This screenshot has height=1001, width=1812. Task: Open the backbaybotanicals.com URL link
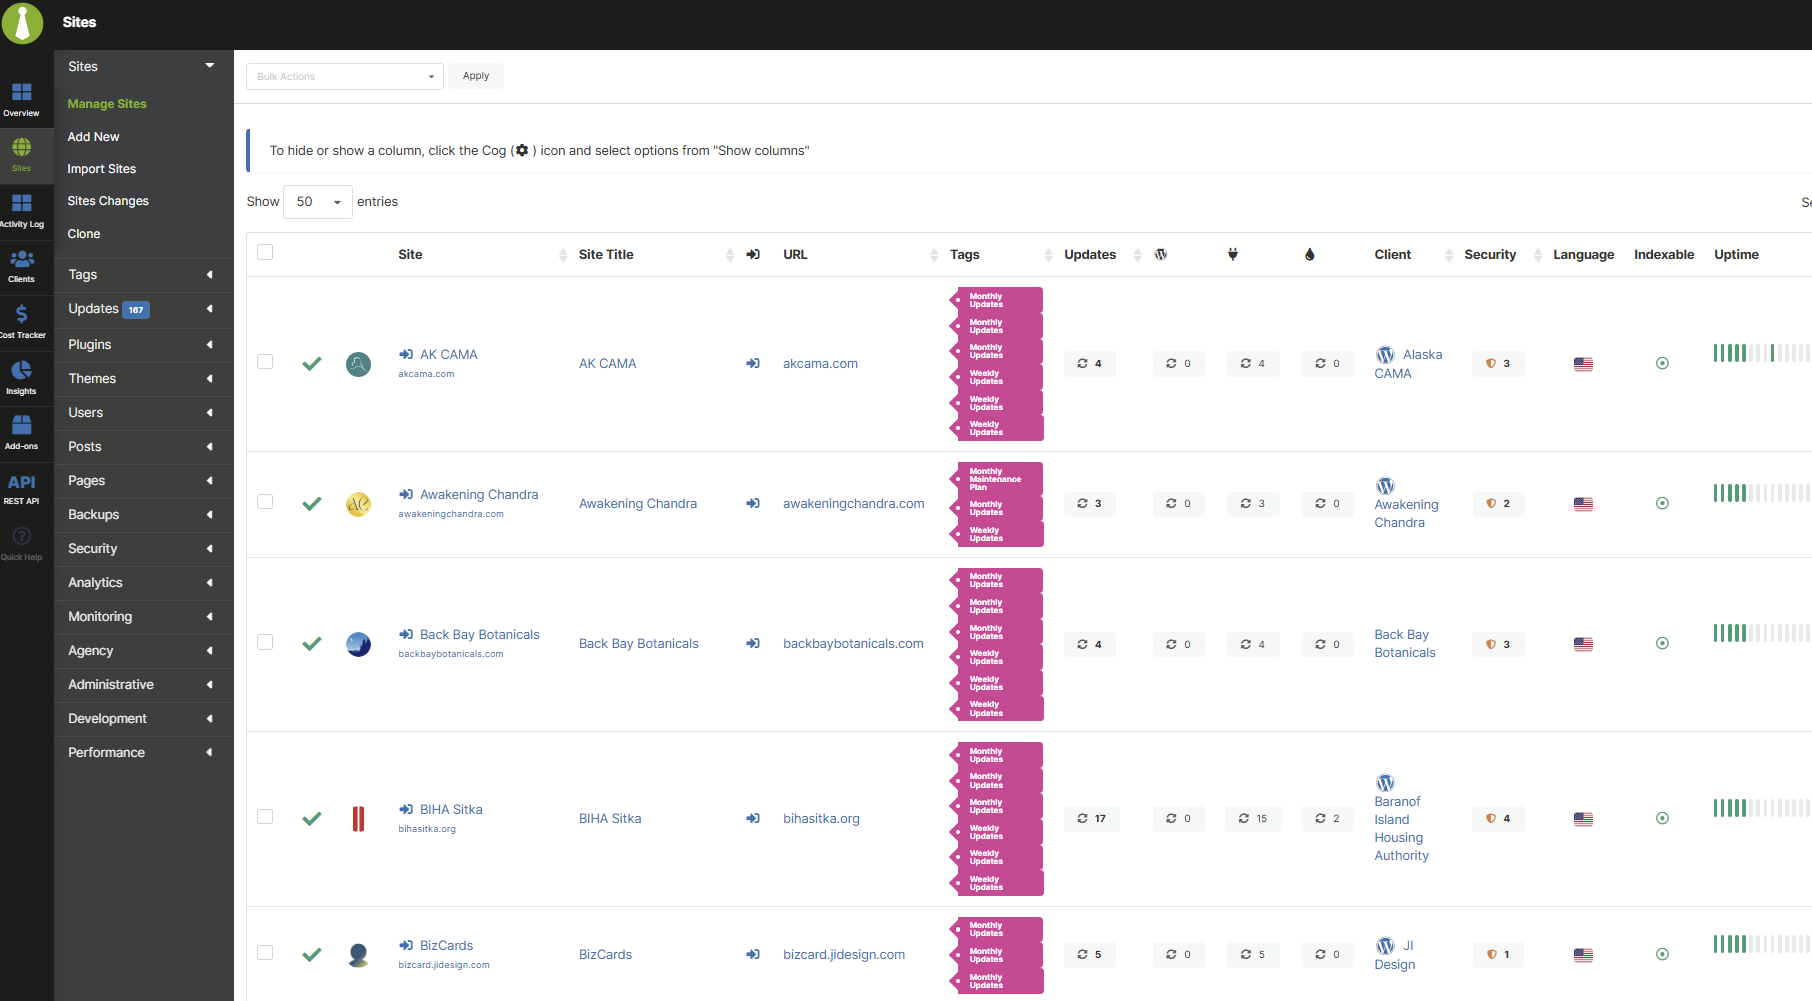click(853, 644)
